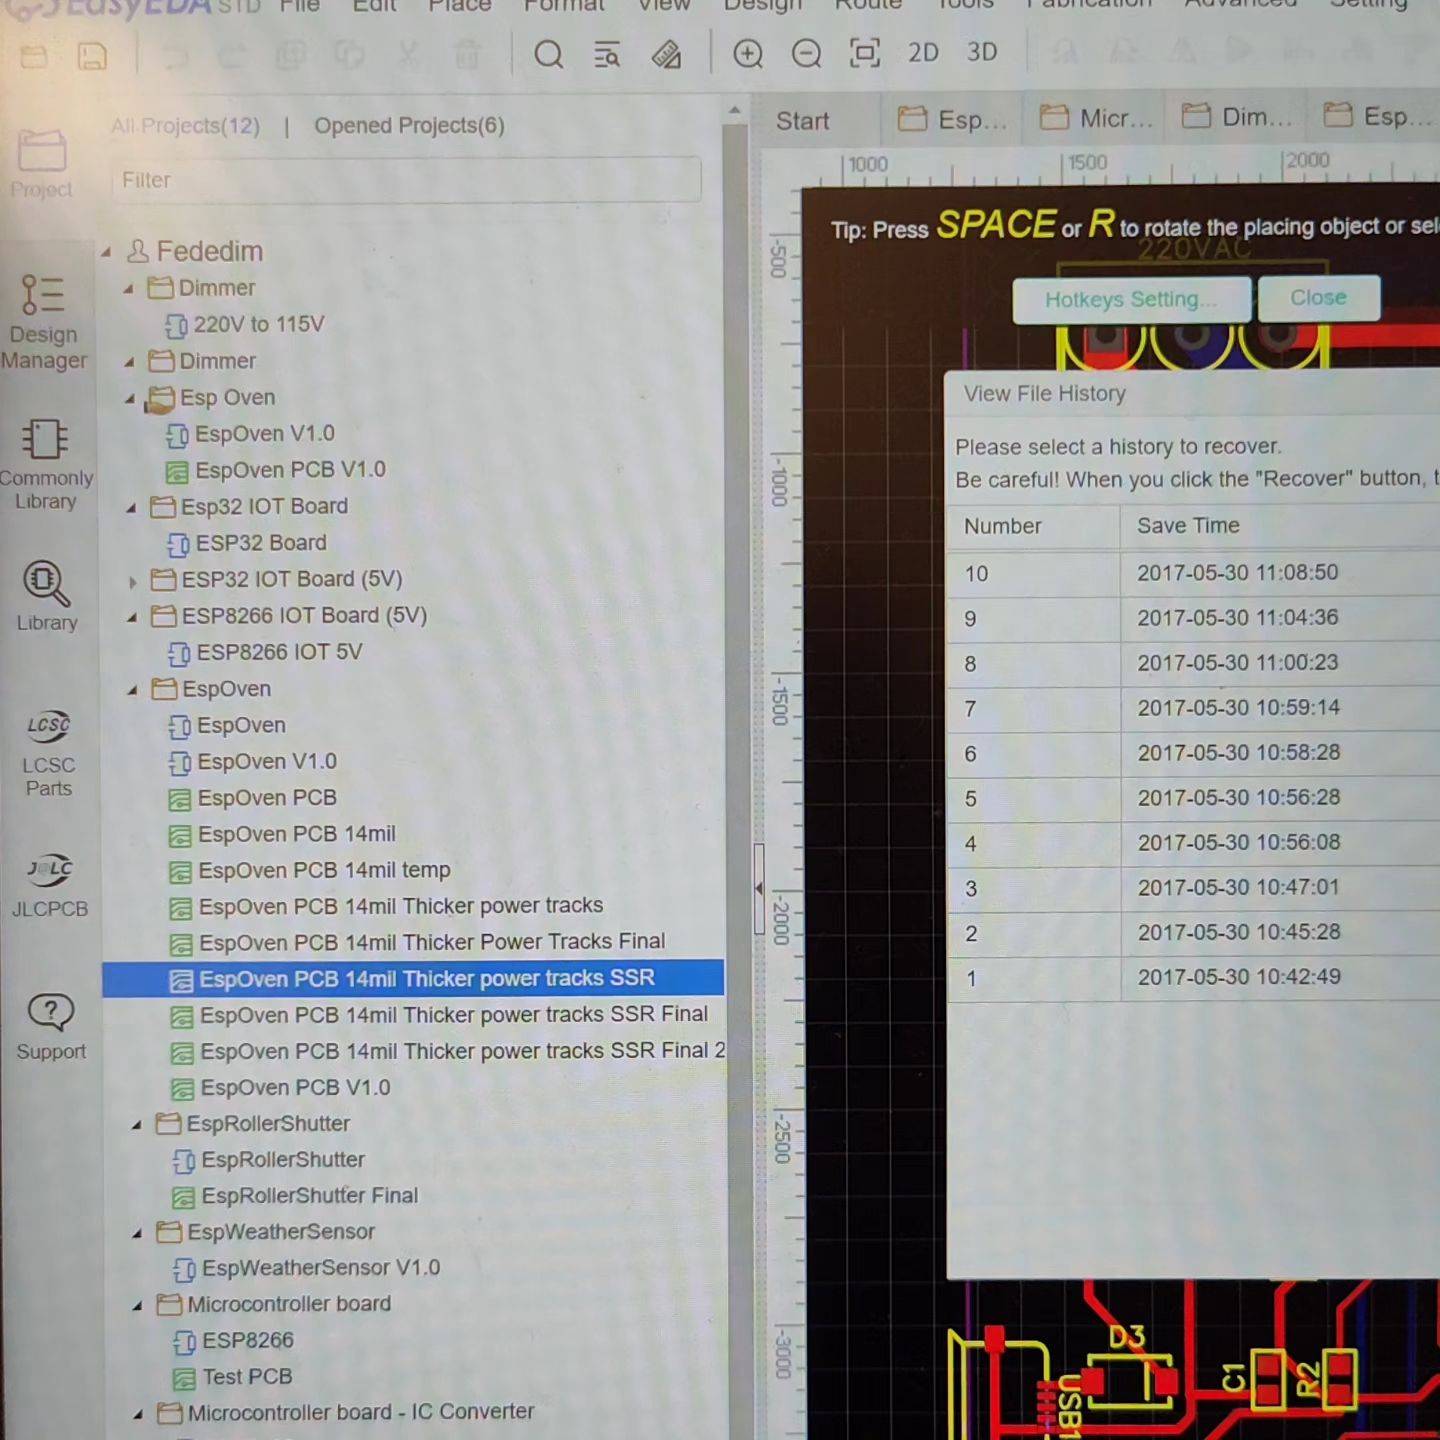Collapse the ESP8266 IOT Board (5V) folder
1440x1440 pixels.
(132, 617)
